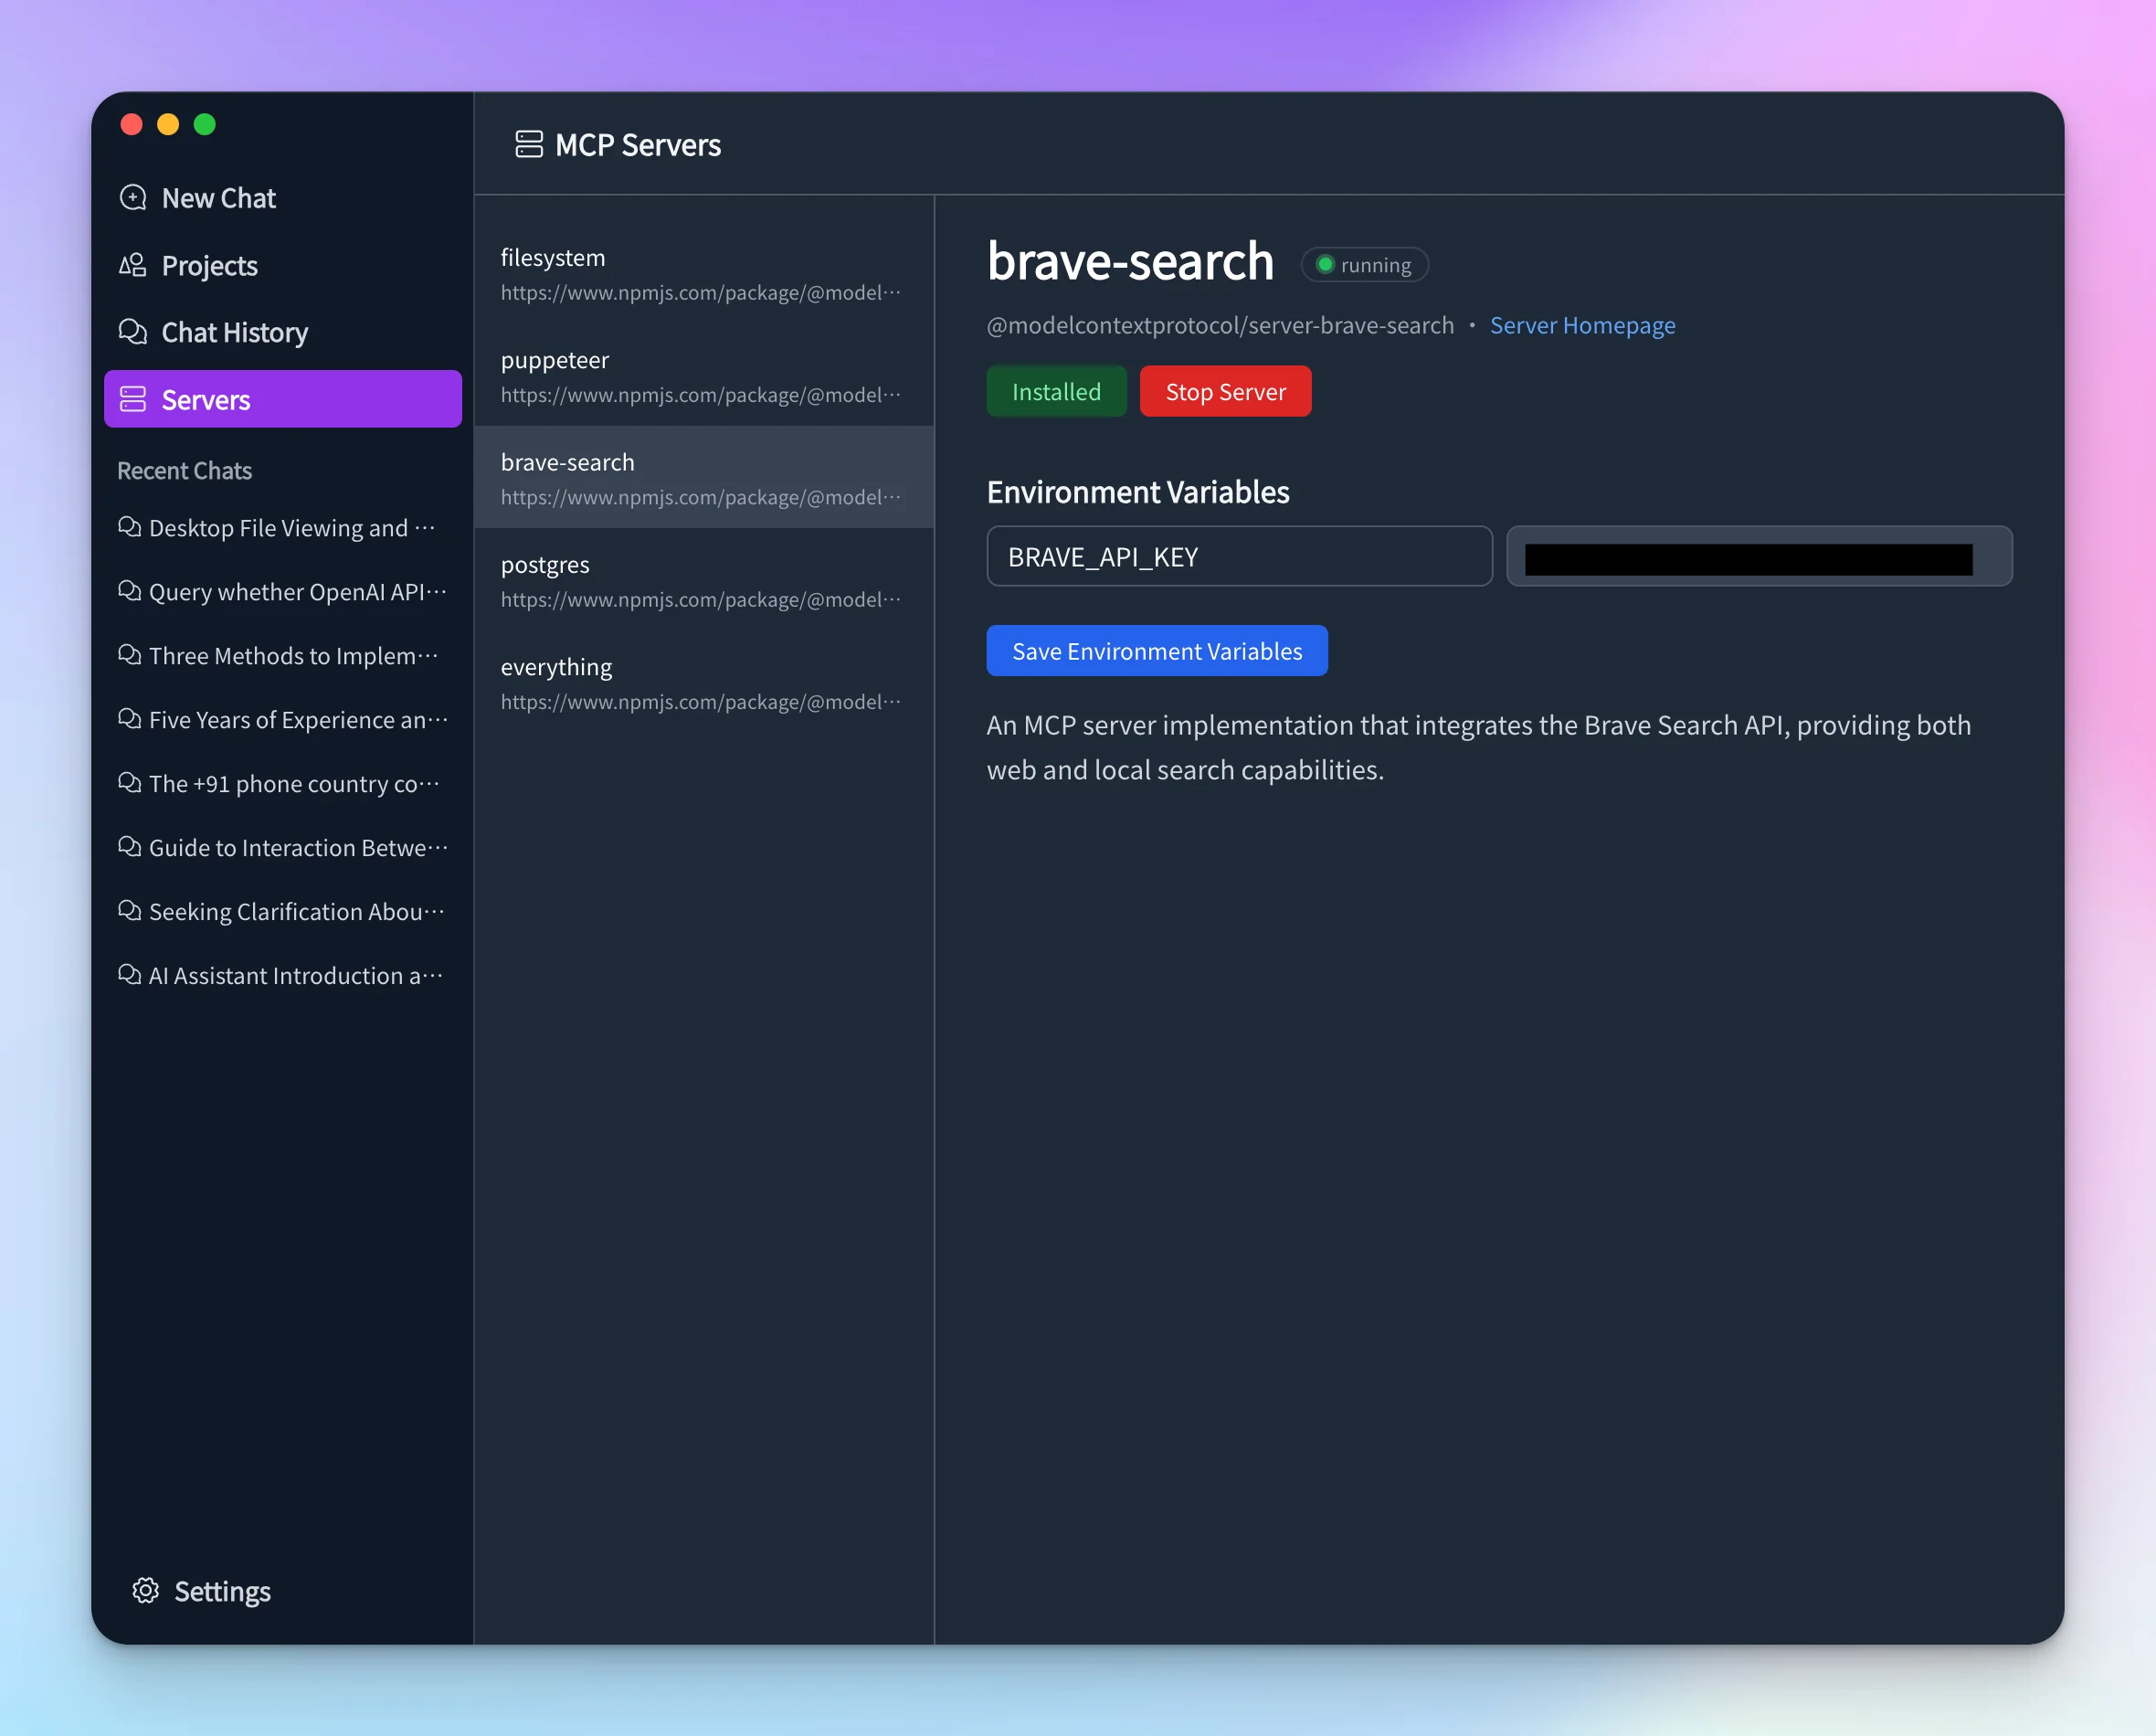2156x1736 pixels.
Task: Click the Stop Server button
Action: [x=1225, y=391]
